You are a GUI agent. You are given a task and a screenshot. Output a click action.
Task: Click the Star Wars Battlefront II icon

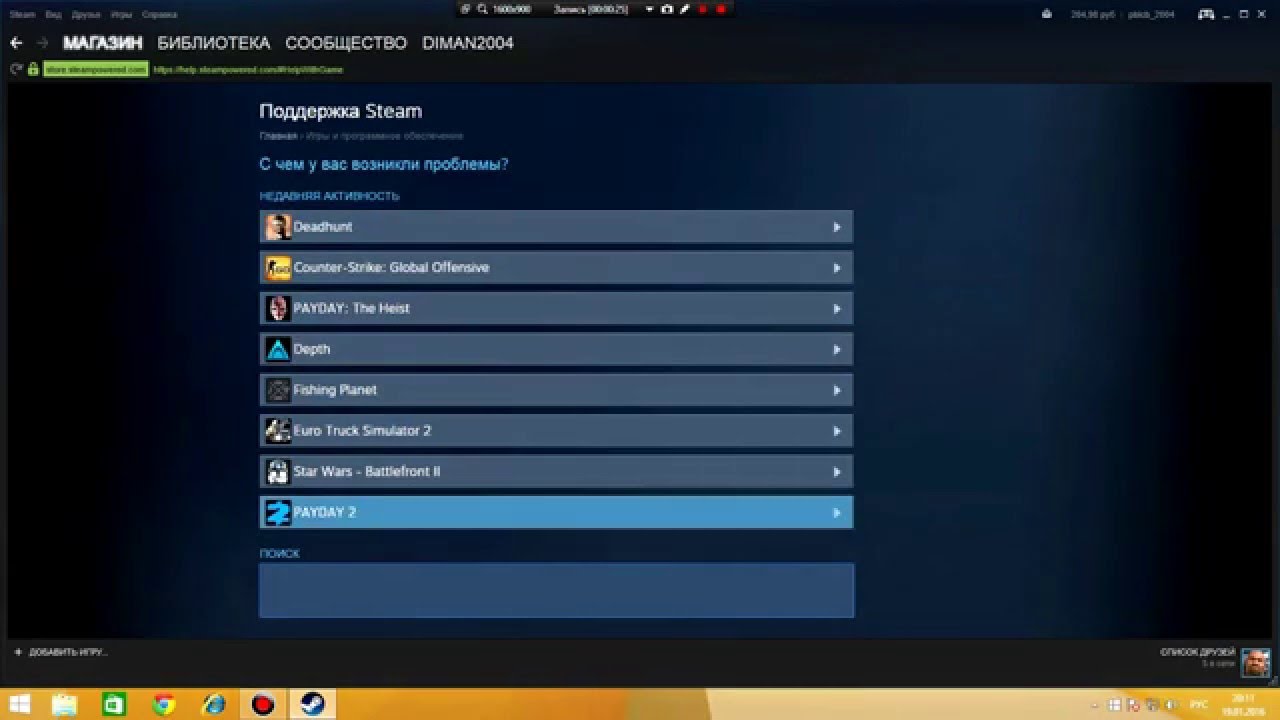pos(277,472)
